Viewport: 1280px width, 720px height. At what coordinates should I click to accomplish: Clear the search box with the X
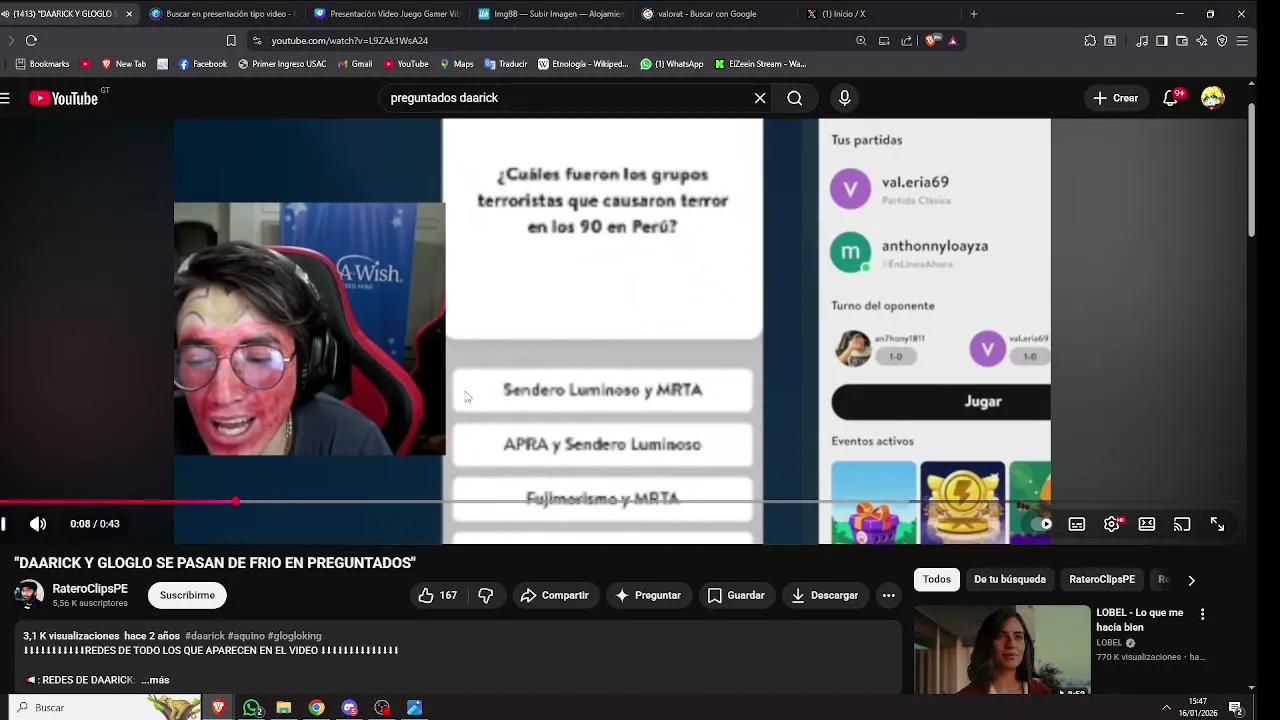pyautogui.click(x=760, y=98)
